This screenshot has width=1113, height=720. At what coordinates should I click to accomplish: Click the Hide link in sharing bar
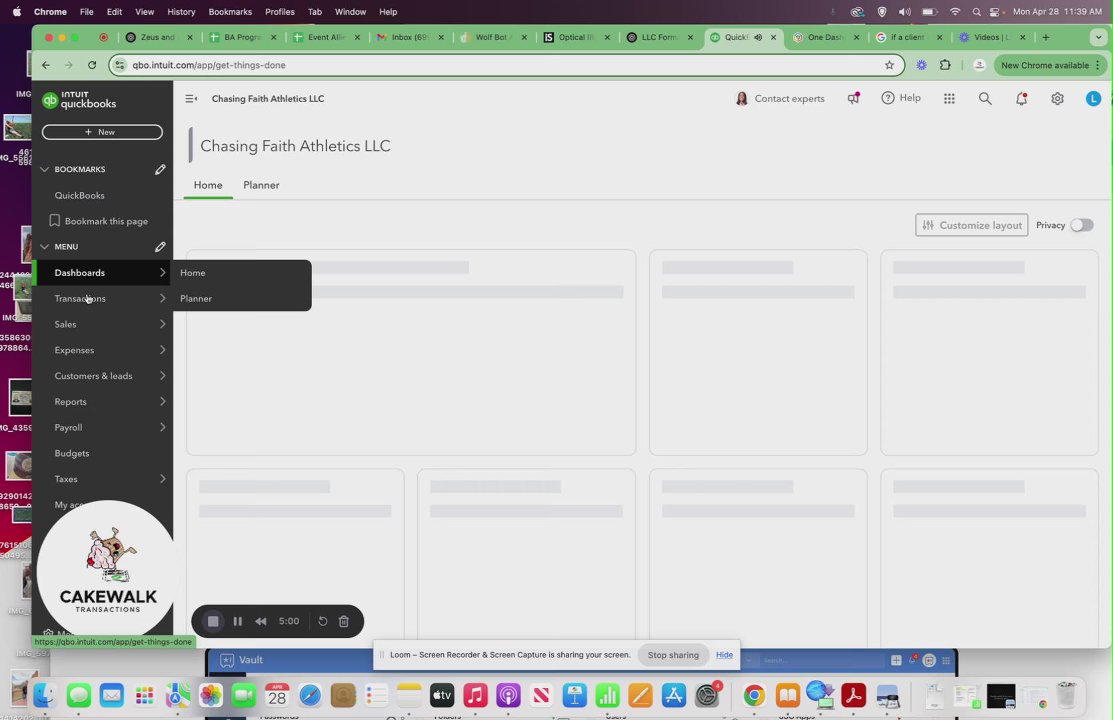724,655
